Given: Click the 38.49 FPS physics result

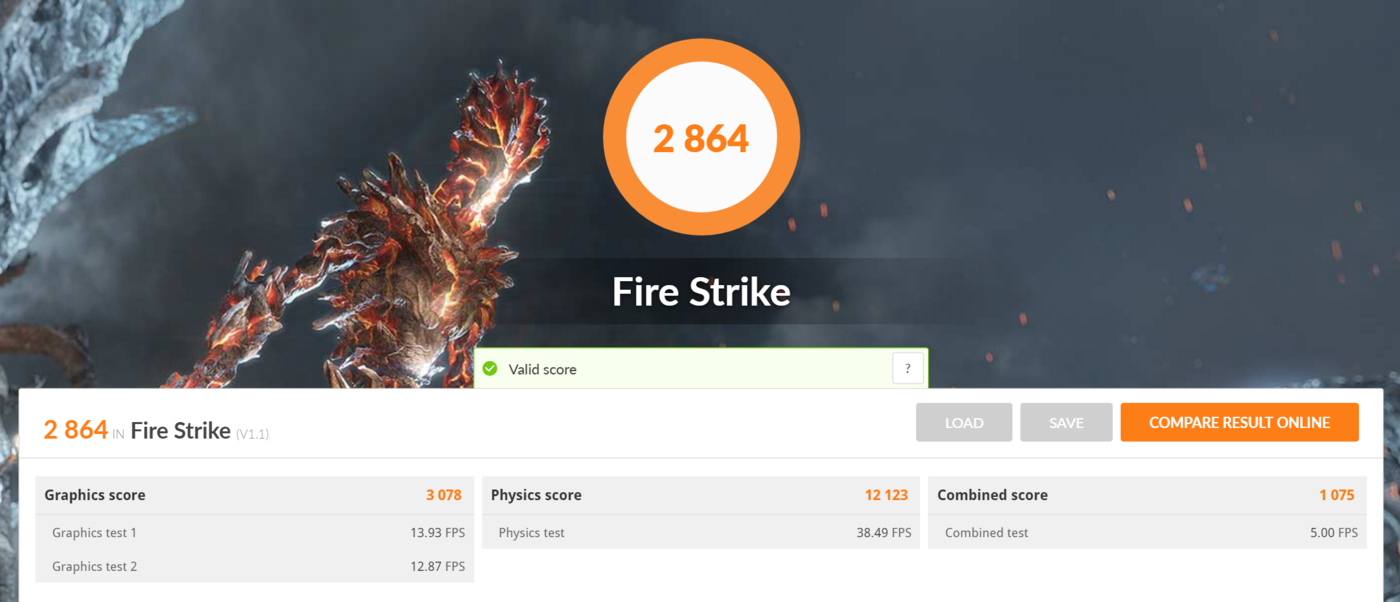Looking at the screenshot, I should 883,533.
